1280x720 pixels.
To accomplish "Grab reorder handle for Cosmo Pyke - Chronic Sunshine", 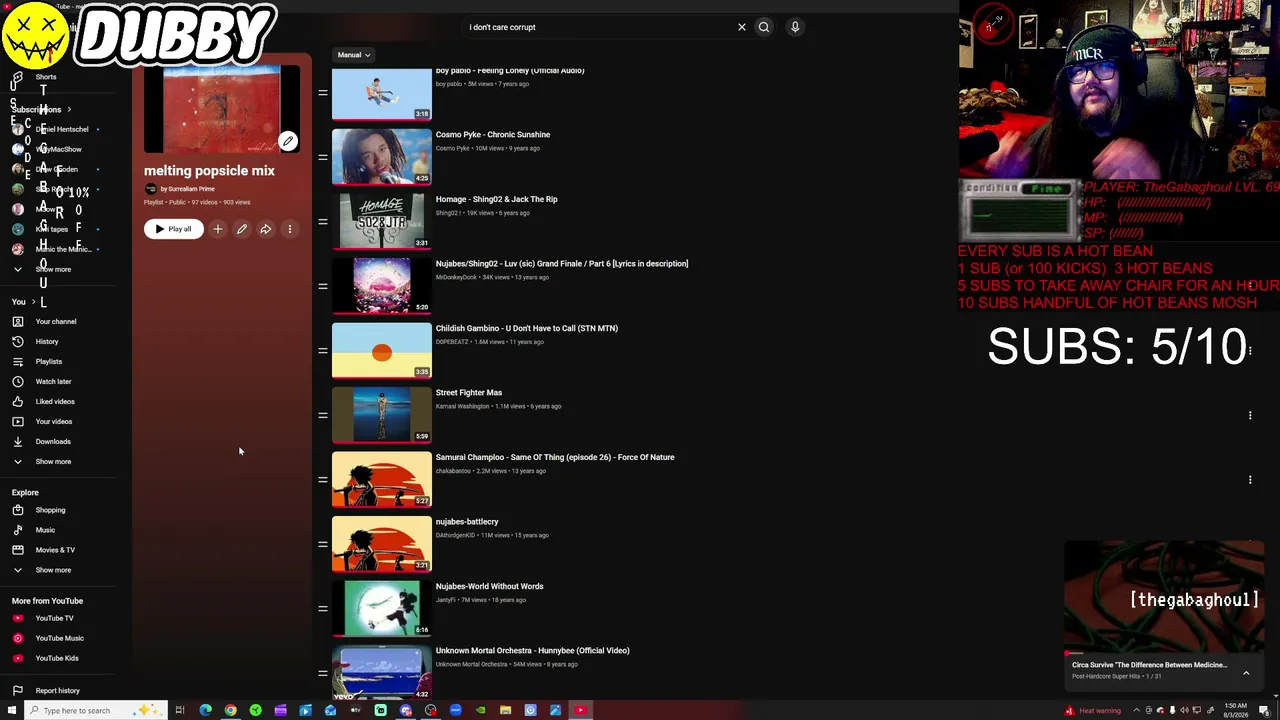I will pos(323,157).
